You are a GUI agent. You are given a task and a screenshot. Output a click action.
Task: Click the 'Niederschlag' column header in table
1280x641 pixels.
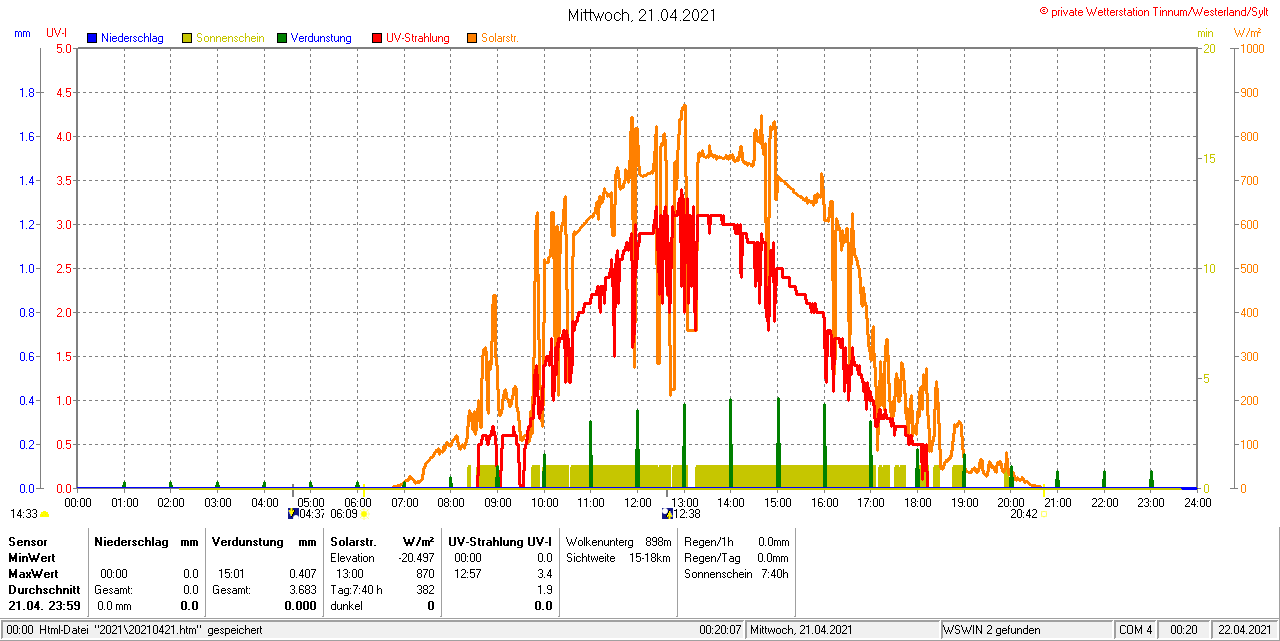click(x=132, y=541)
